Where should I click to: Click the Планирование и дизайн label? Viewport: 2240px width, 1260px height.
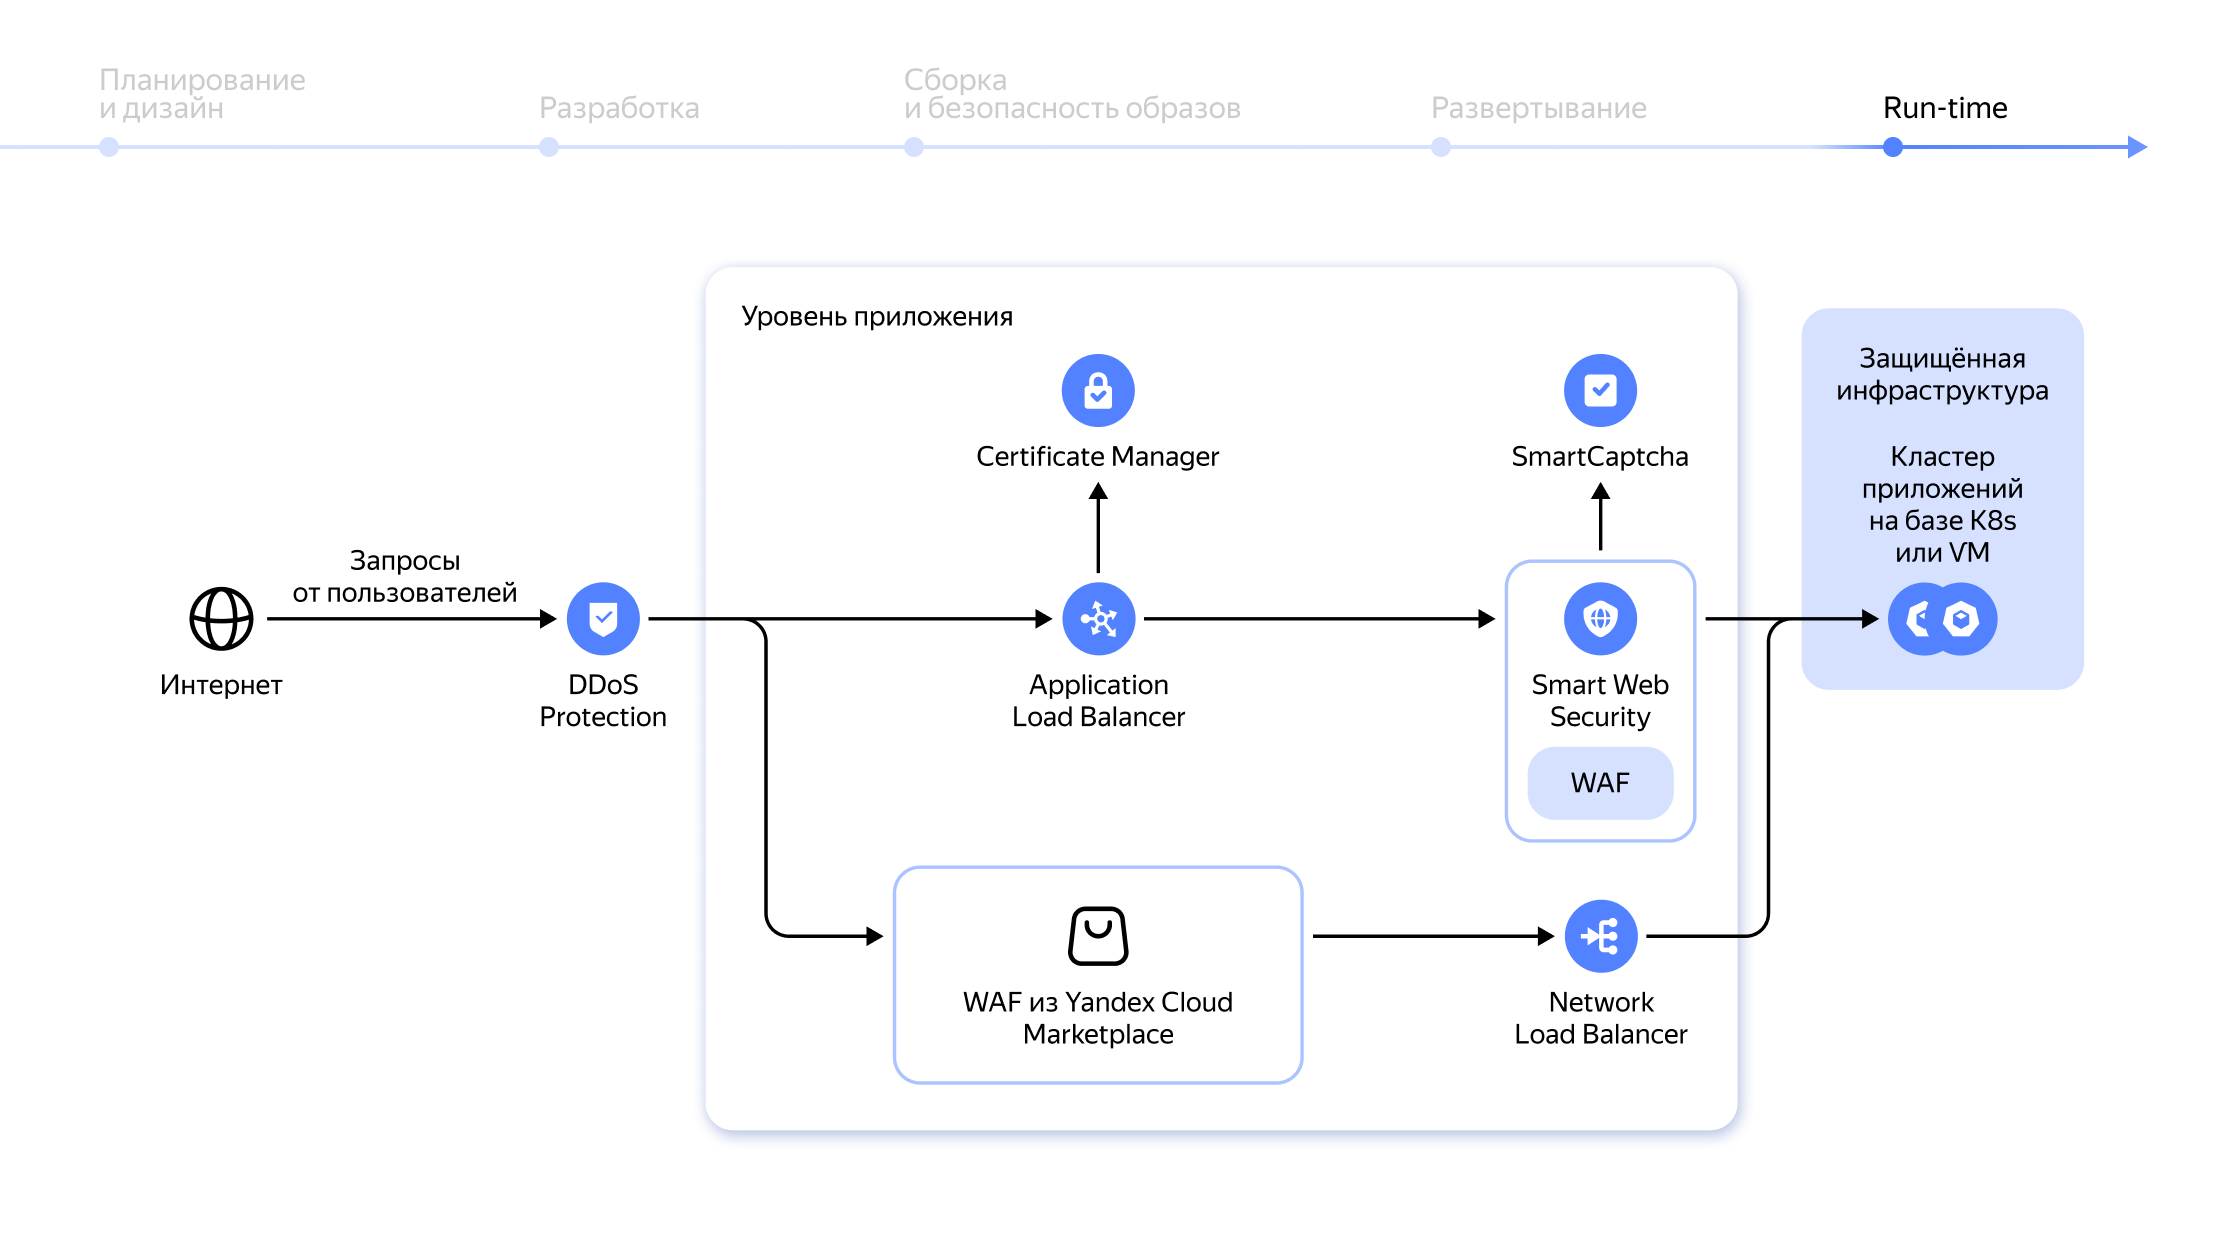pos(202,94)
